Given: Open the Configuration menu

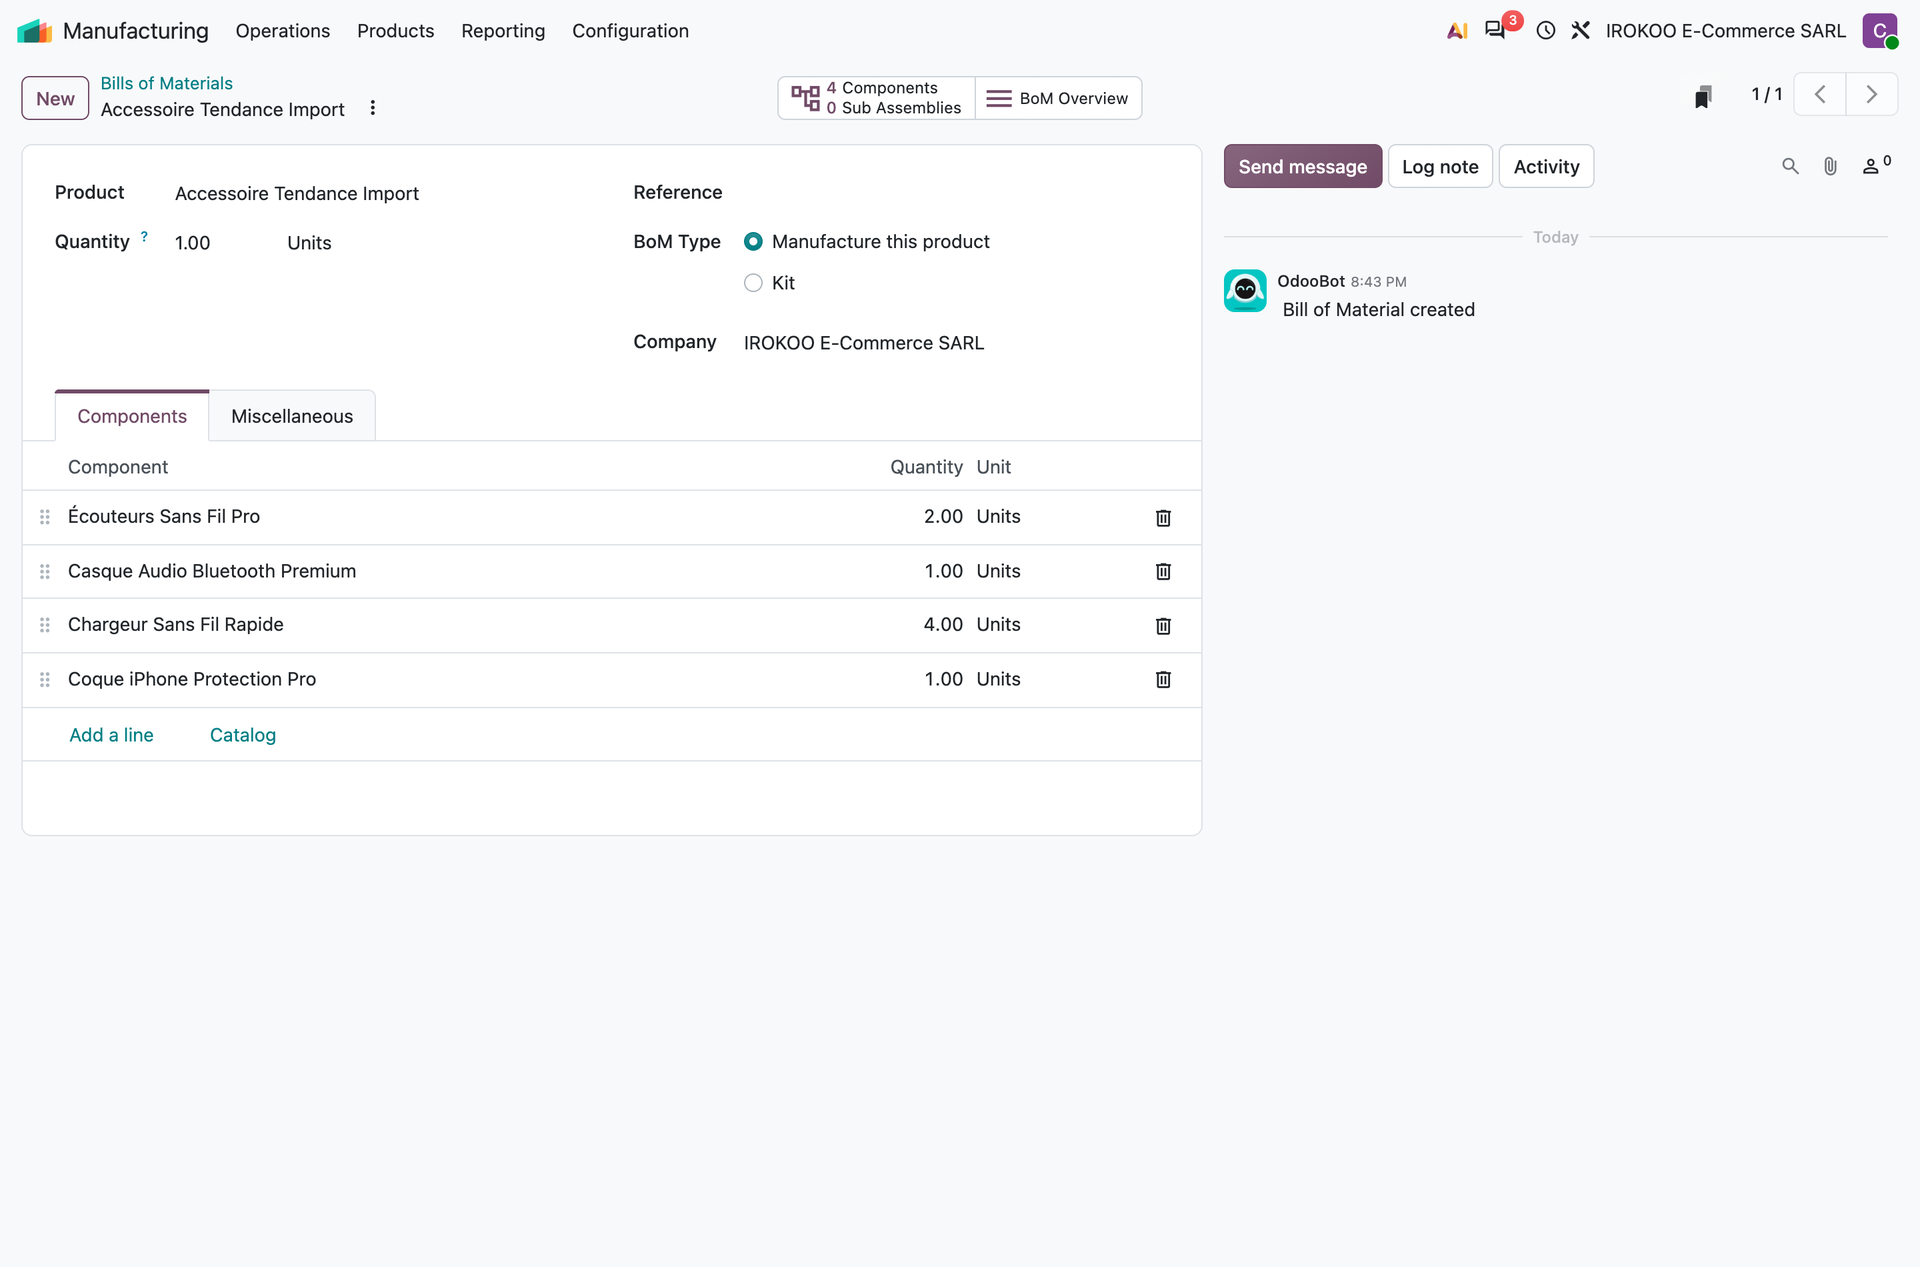Looking at the screenshot, I should coord(630,31).
